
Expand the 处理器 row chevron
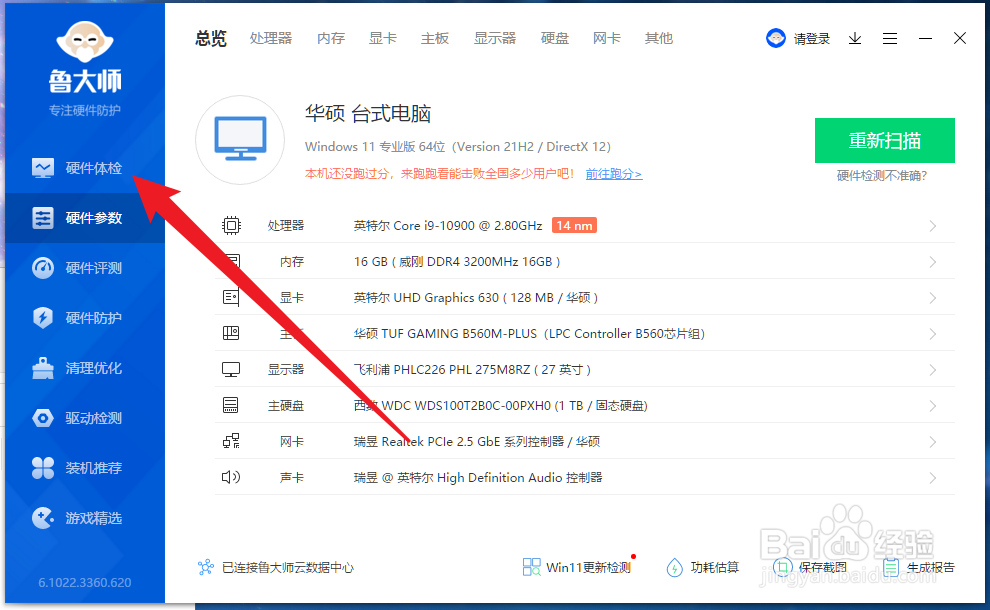click(x=933, y=226)
